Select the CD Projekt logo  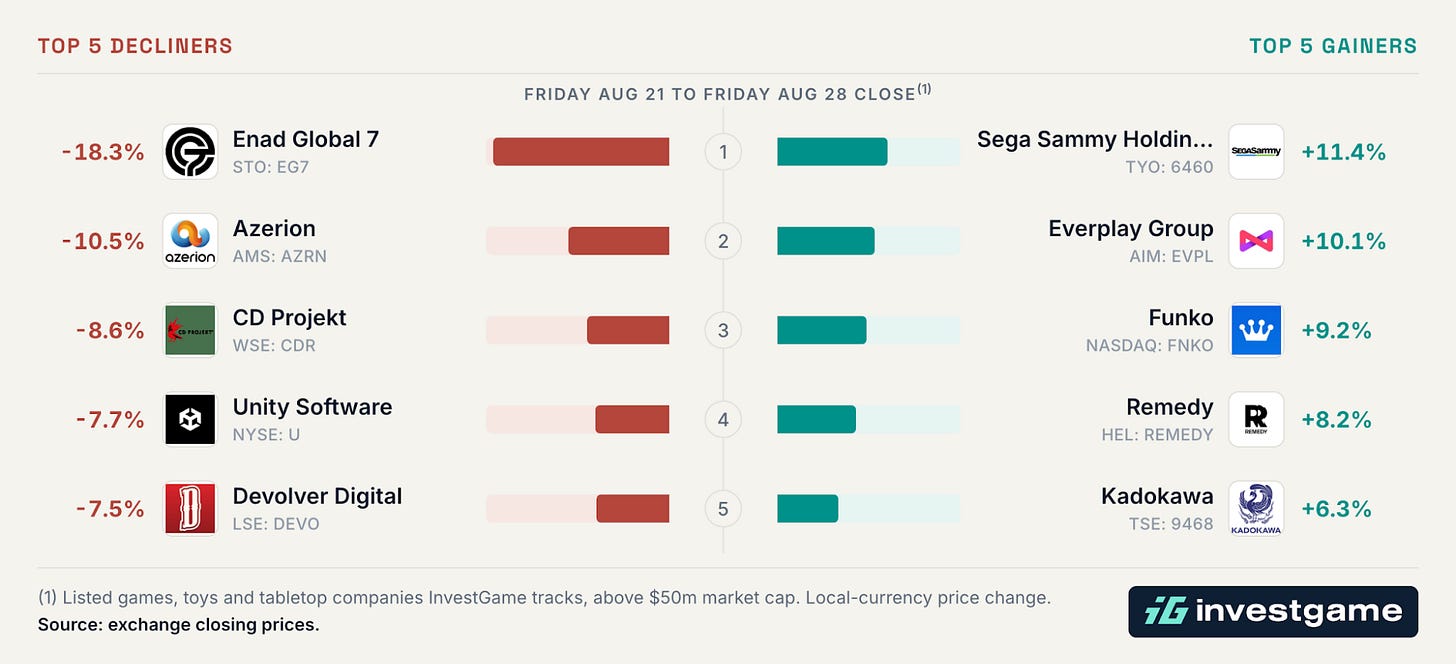[190, 330]
